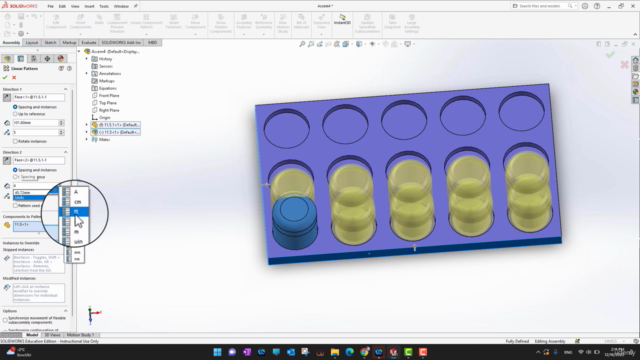Click the Reference Geometry icon

[264, 17]
